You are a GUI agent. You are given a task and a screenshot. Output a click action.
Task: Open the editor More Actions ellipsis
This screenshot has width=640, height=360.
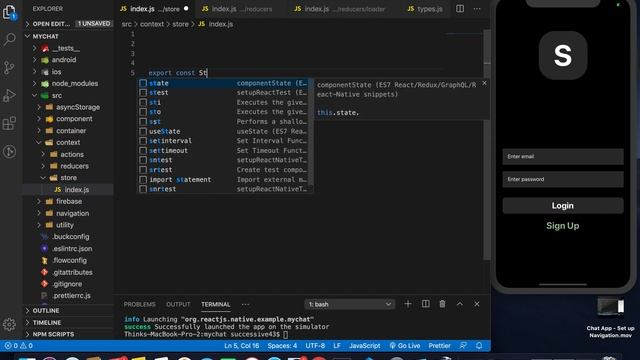pyautogui.click(x=477, y=9)
